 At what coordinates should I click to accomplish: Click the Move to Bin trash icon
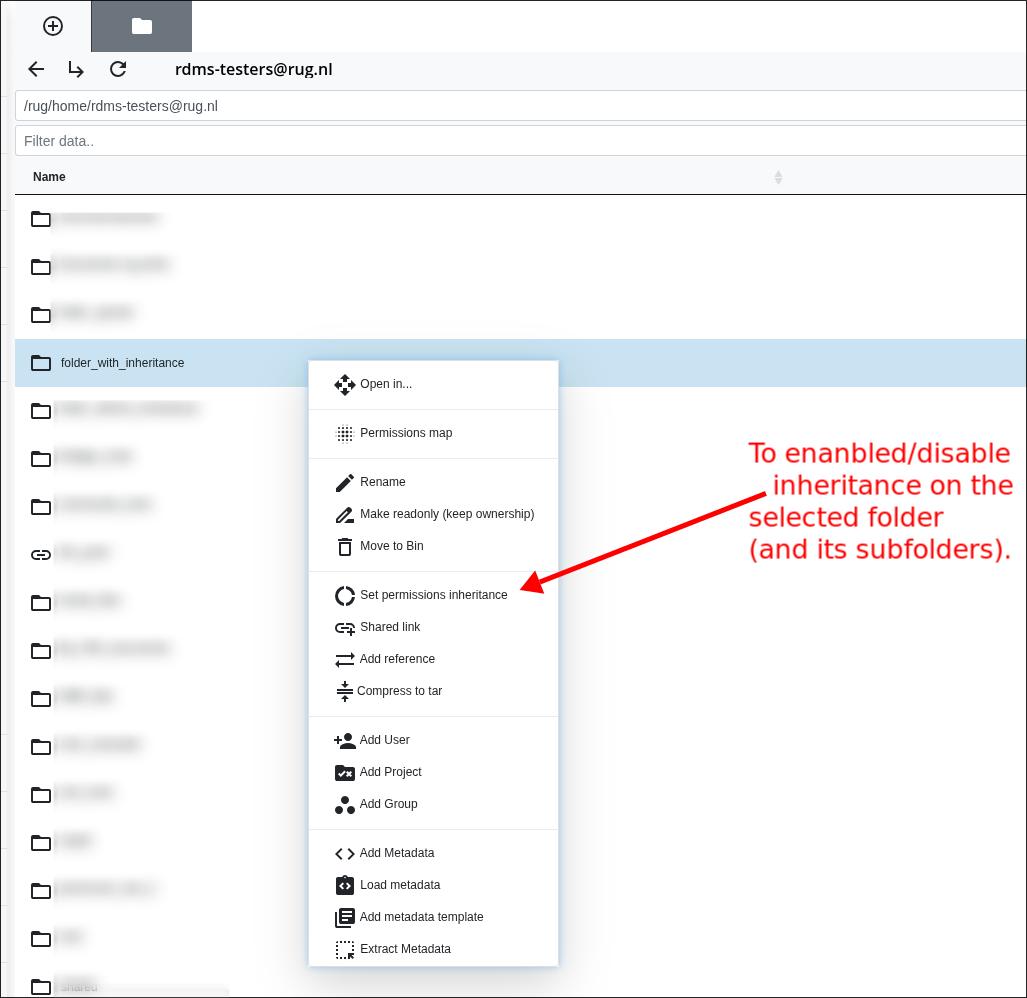(345, 546)
